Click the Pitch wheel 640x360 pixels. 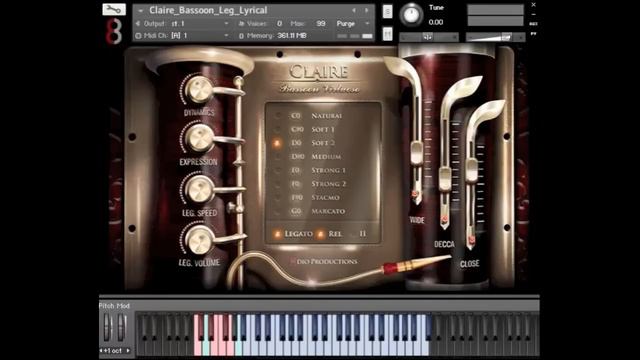pyautogui.click(x=107, y=327)
